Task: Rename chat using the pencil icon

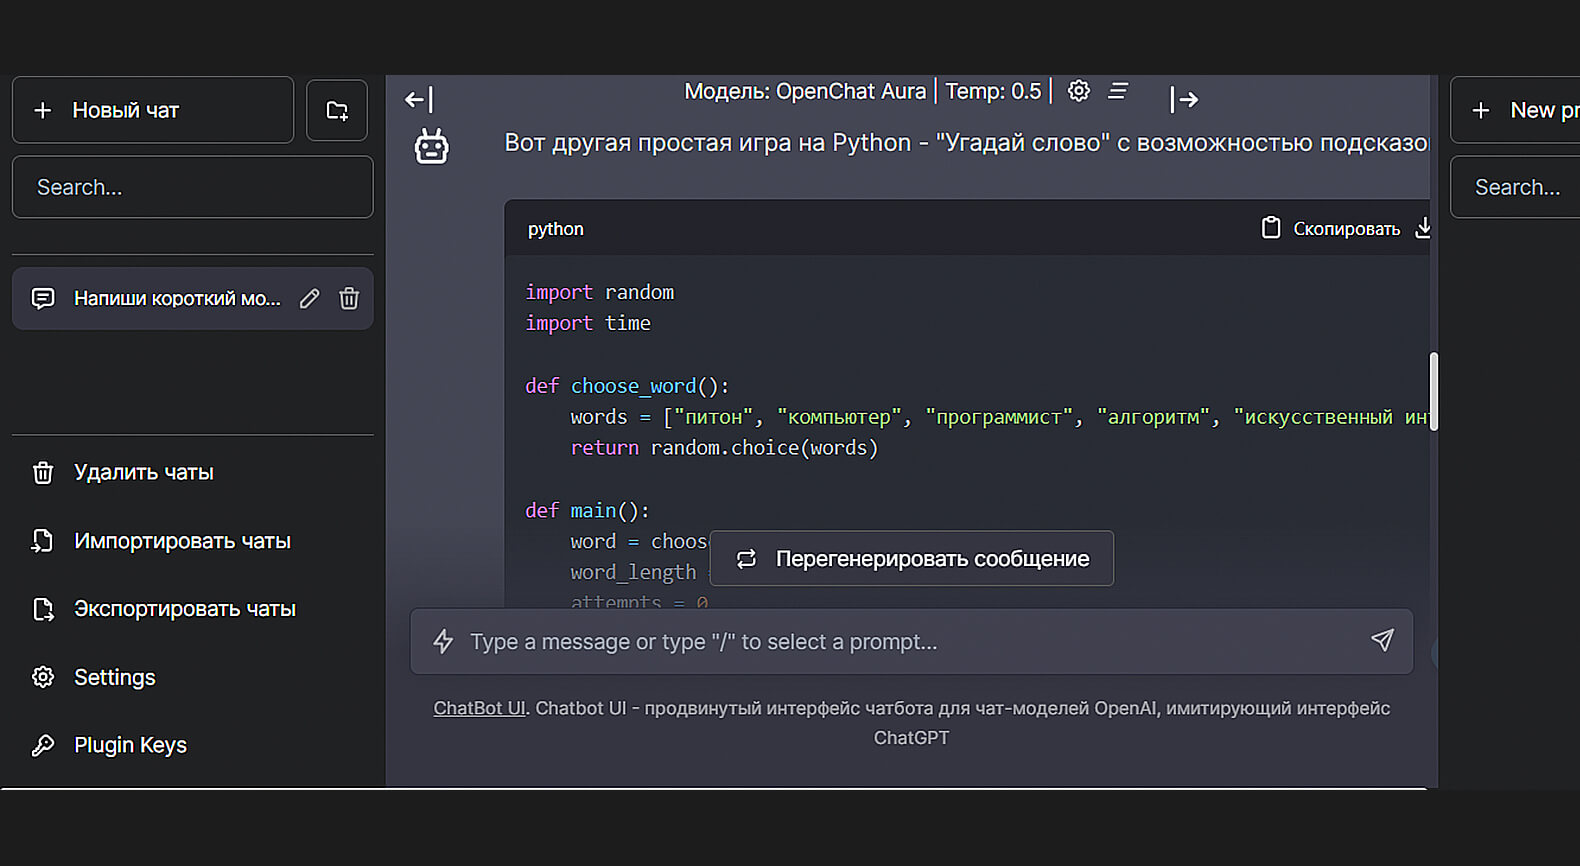Action: coord(310,298)
